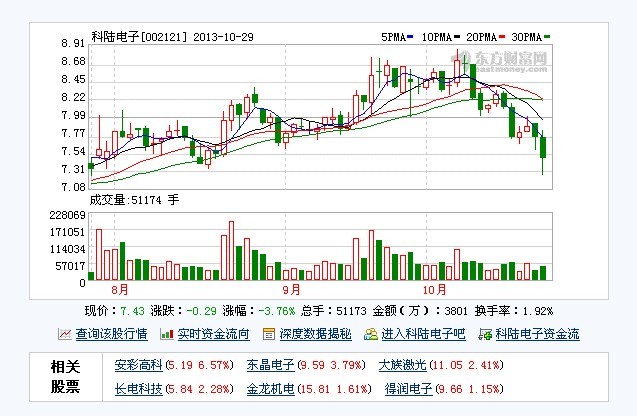The width and height of the screenshot is (637, 416).
Task: Click the document icon beside 深度数据揭秘
Action: [269, 334]
